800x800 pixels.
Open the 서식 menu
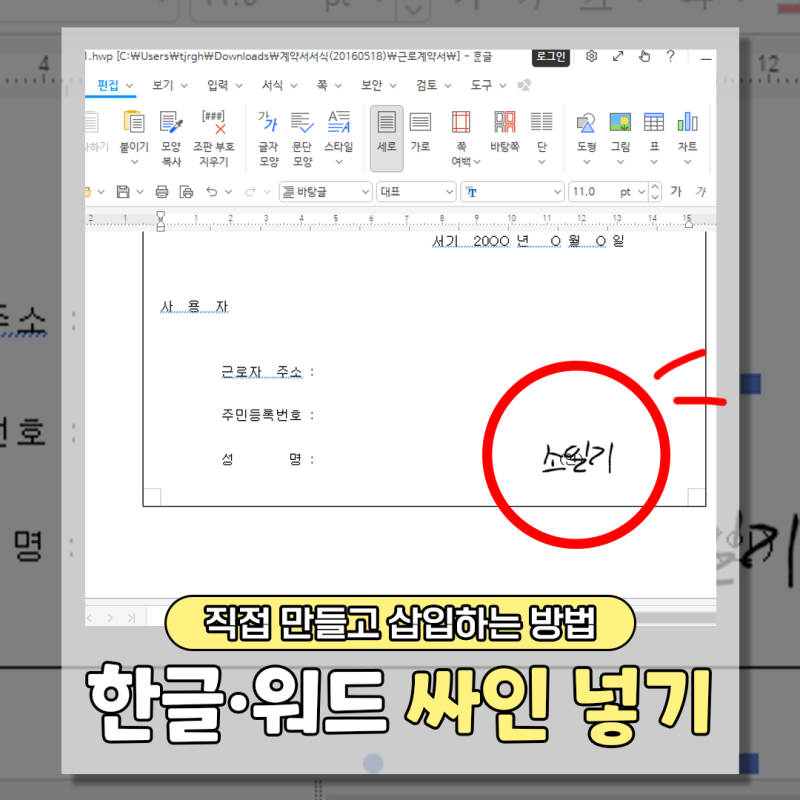point(279,85)
